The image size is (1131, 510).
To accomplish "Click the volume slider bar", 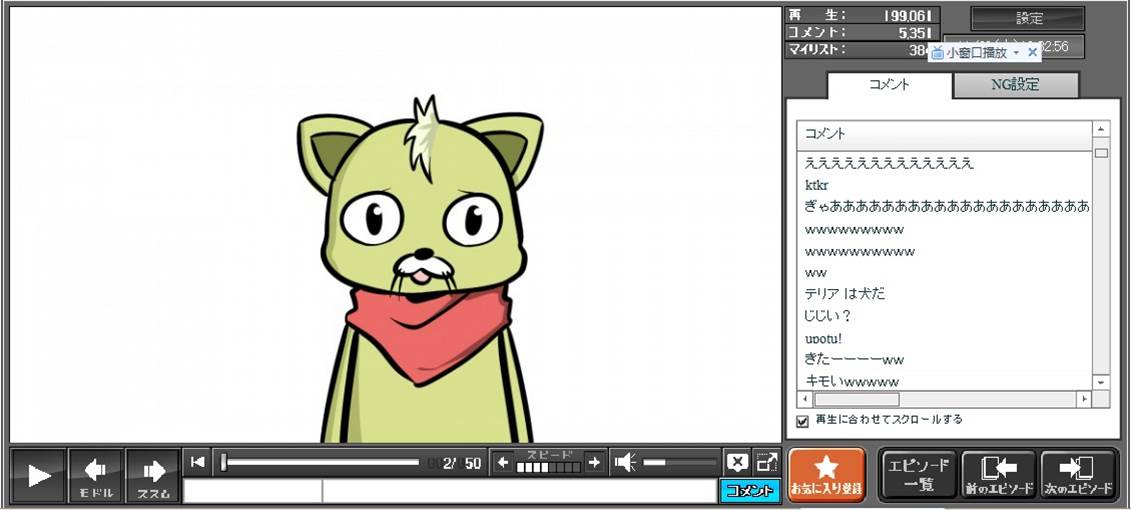I will (x=680, y=462).
